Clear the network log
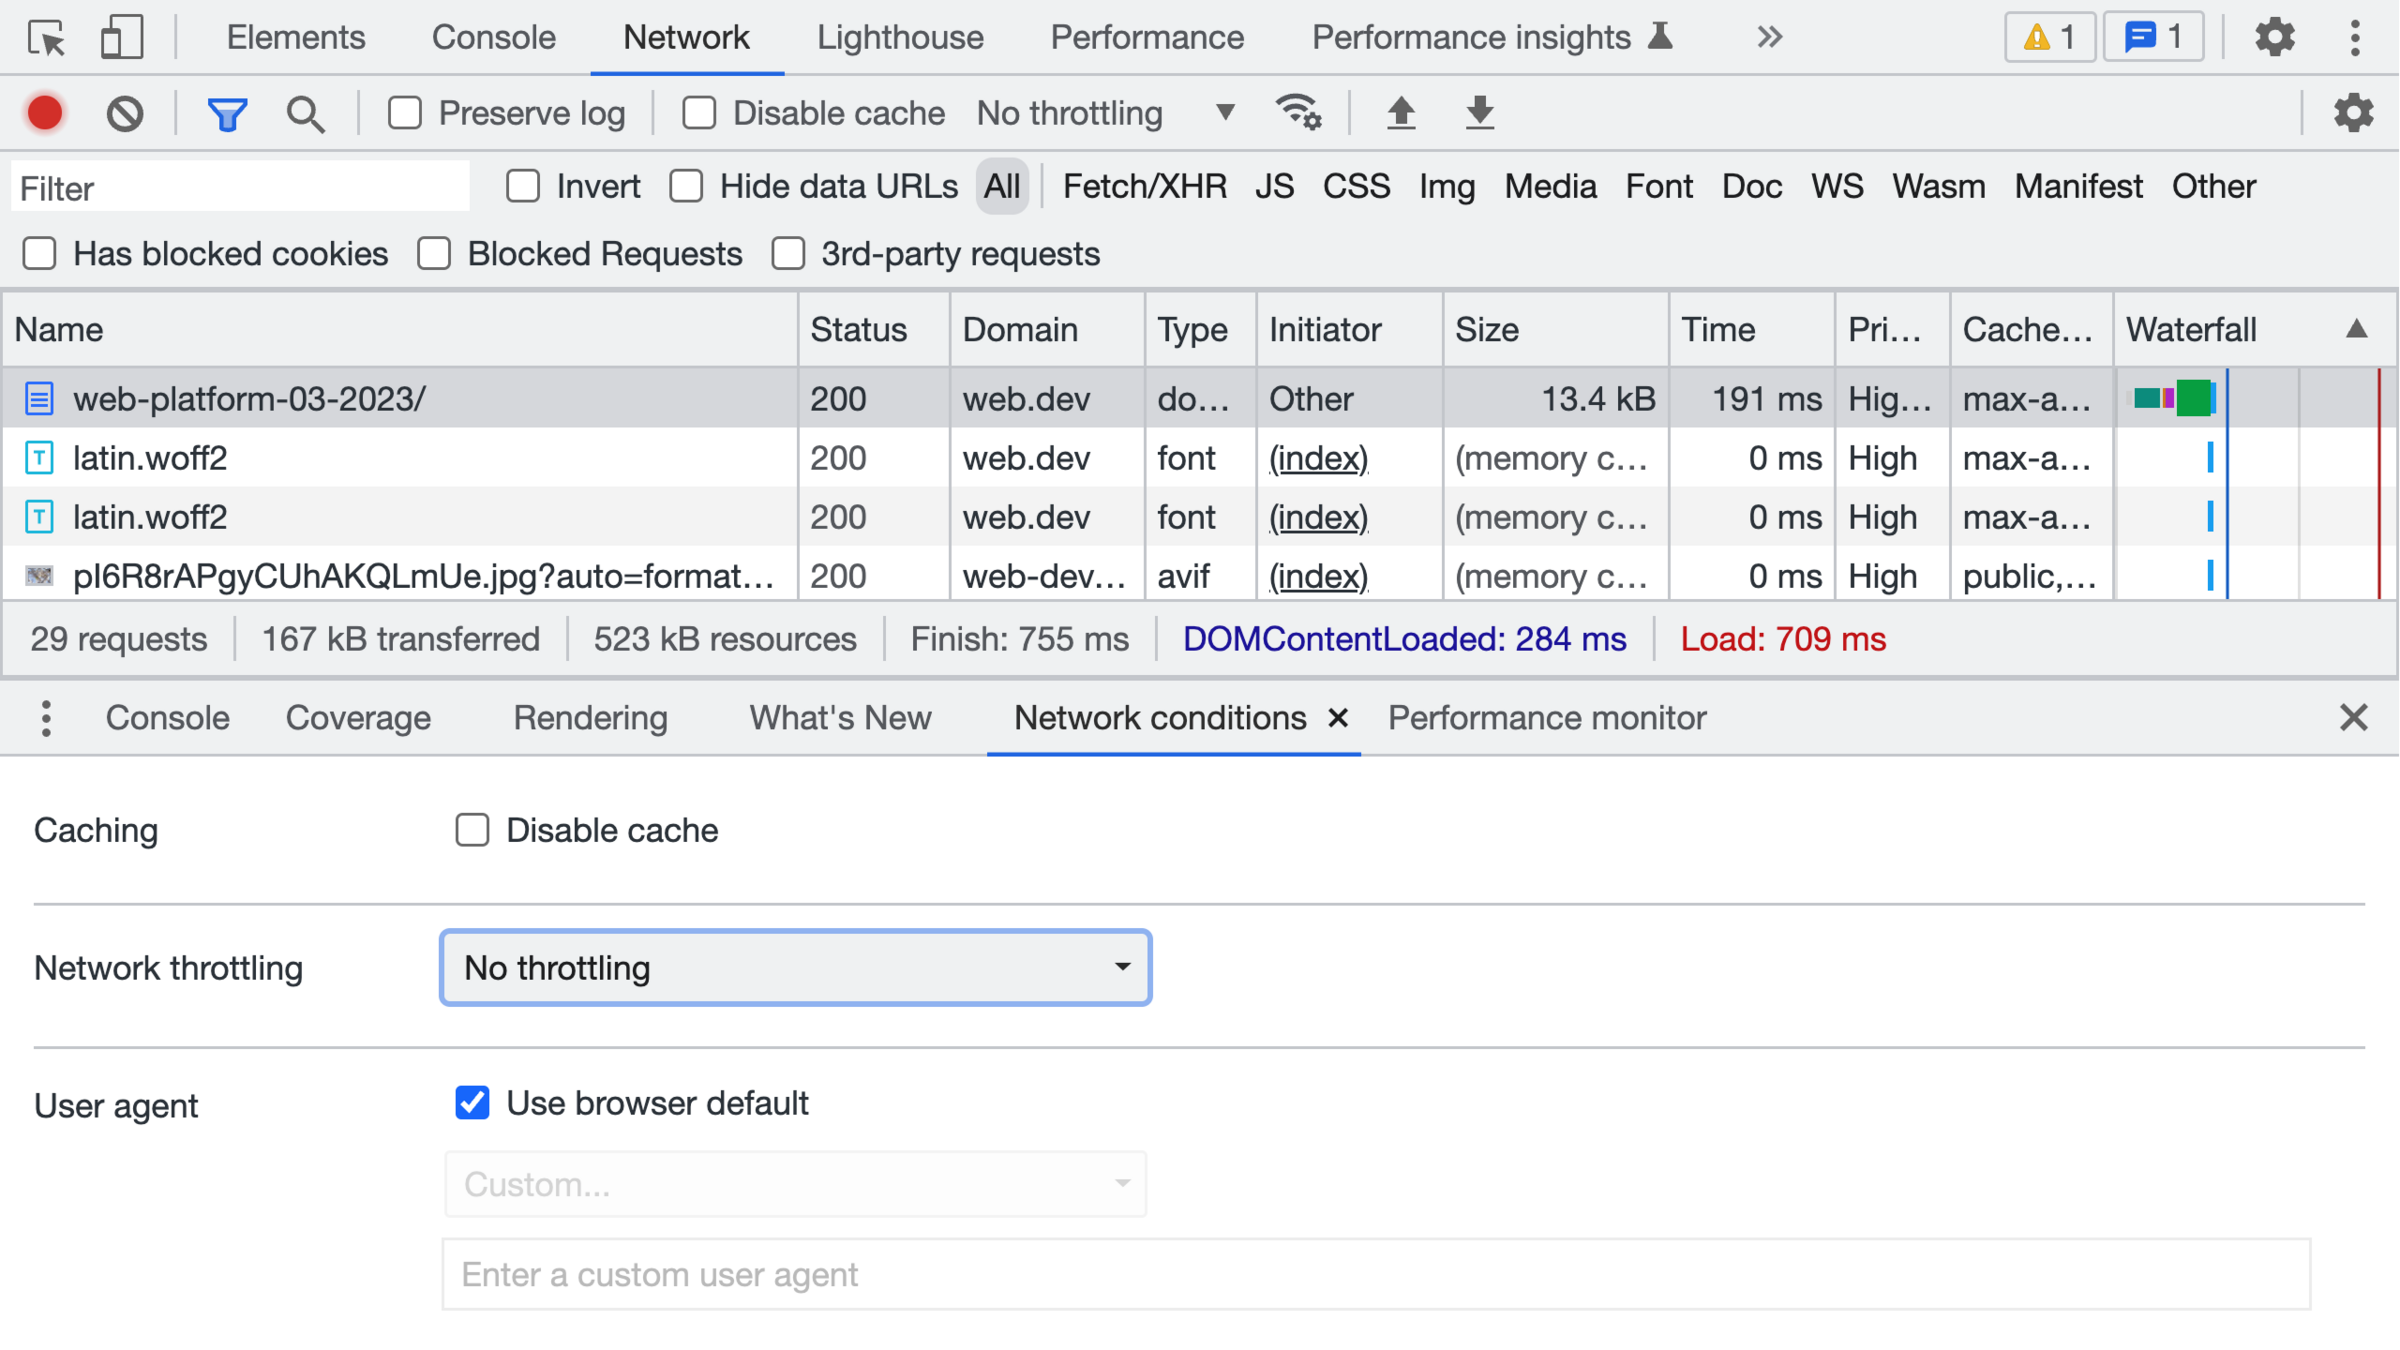Viewport: 2400px width, 1350px height. tap(125, 113)
